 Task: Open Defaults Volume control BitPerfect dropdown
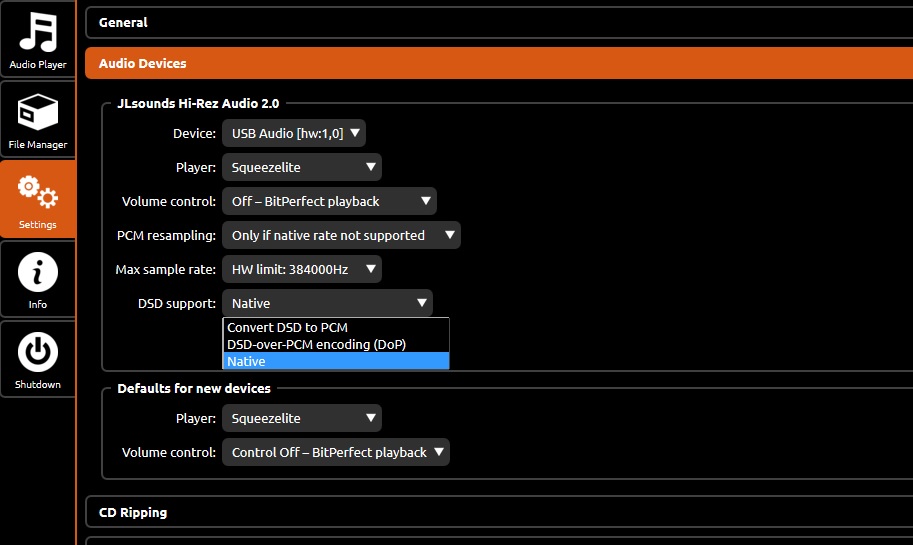(x=336, y=452)
